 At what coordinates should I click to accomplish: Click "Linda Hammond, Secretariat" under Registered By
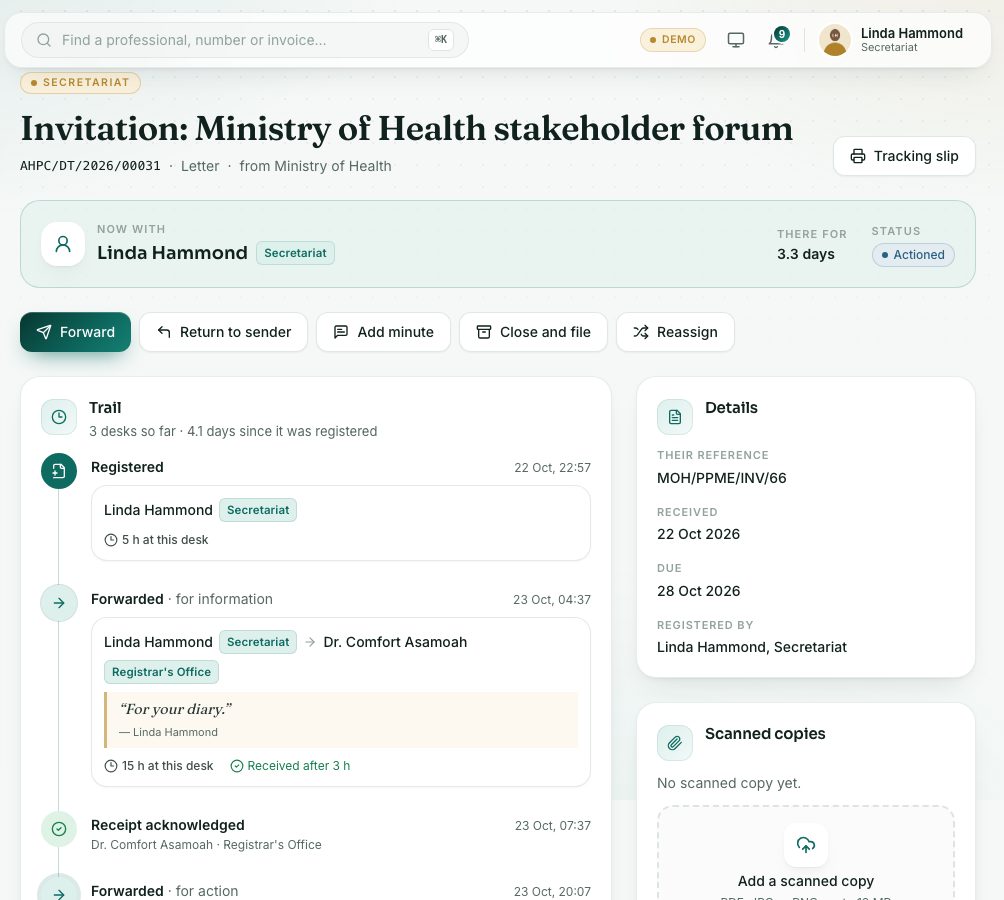tap(752, 647)
